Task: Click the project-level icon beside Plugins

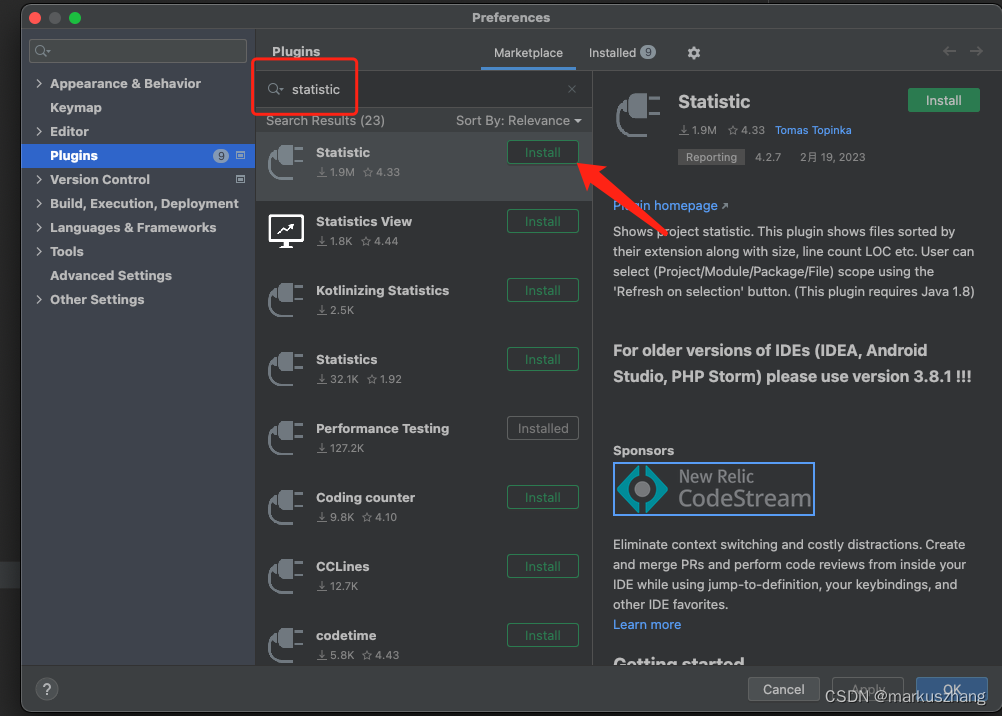Action: (240, 155)
